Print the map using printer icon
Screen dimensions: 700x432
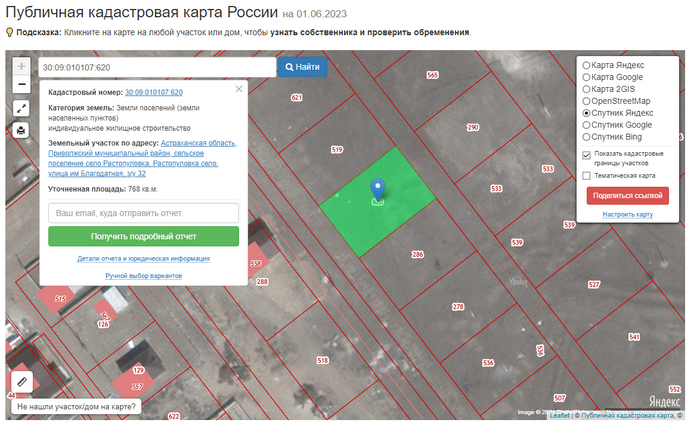pos(21,130)
